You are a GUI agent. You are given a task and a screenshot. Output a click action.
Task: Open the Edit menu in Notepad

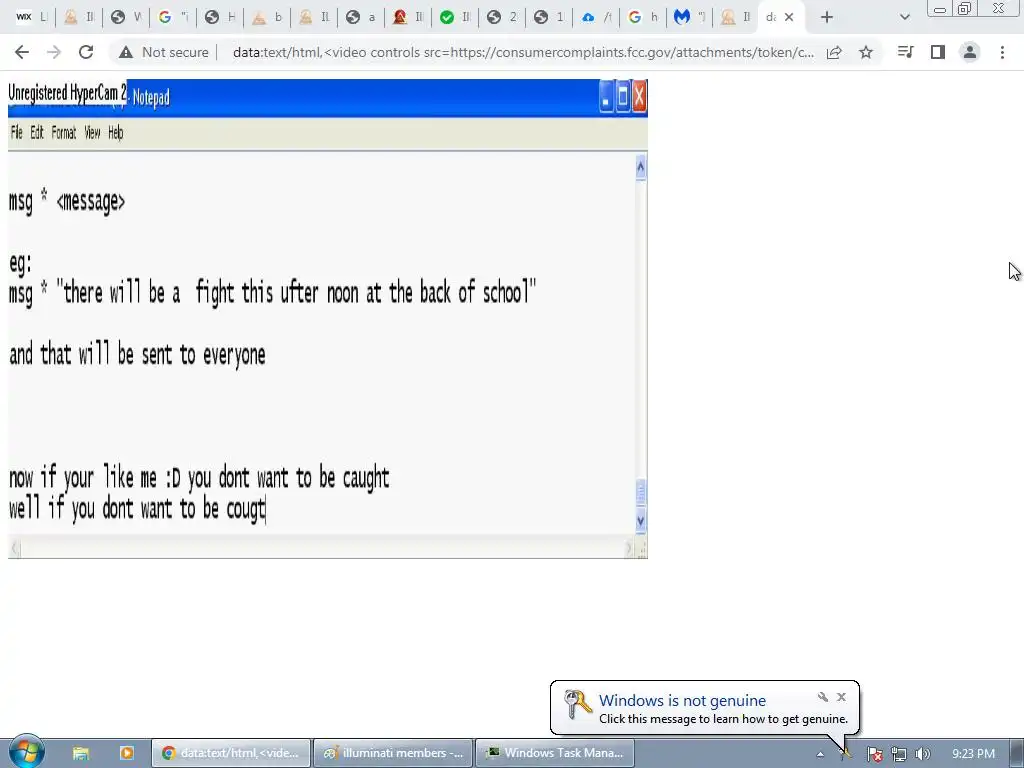[37, 133]
